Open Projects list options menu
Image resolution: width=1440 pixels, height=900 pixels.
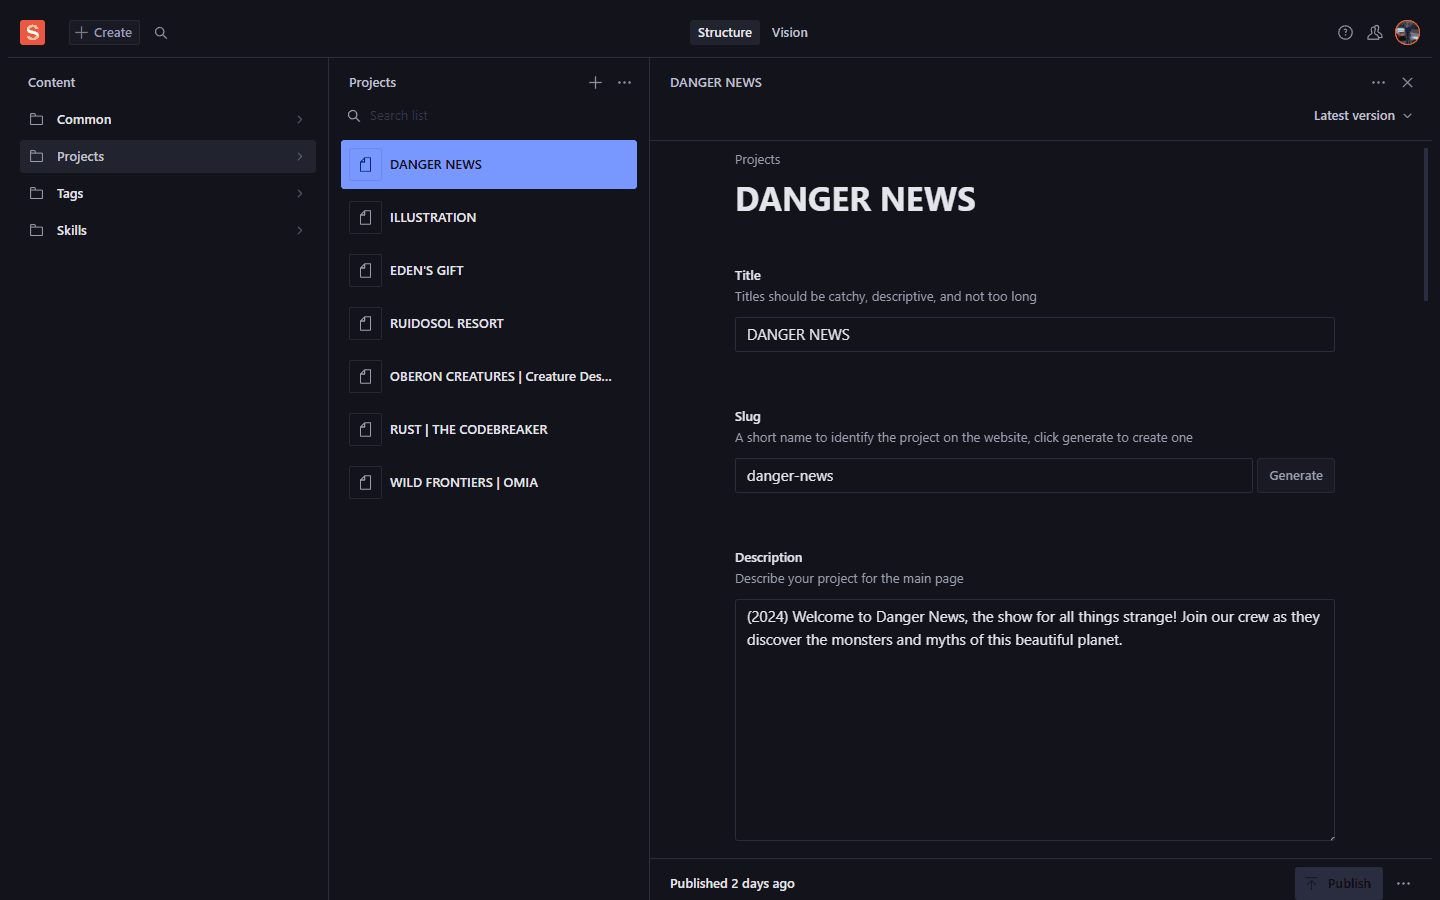[625, 83]
